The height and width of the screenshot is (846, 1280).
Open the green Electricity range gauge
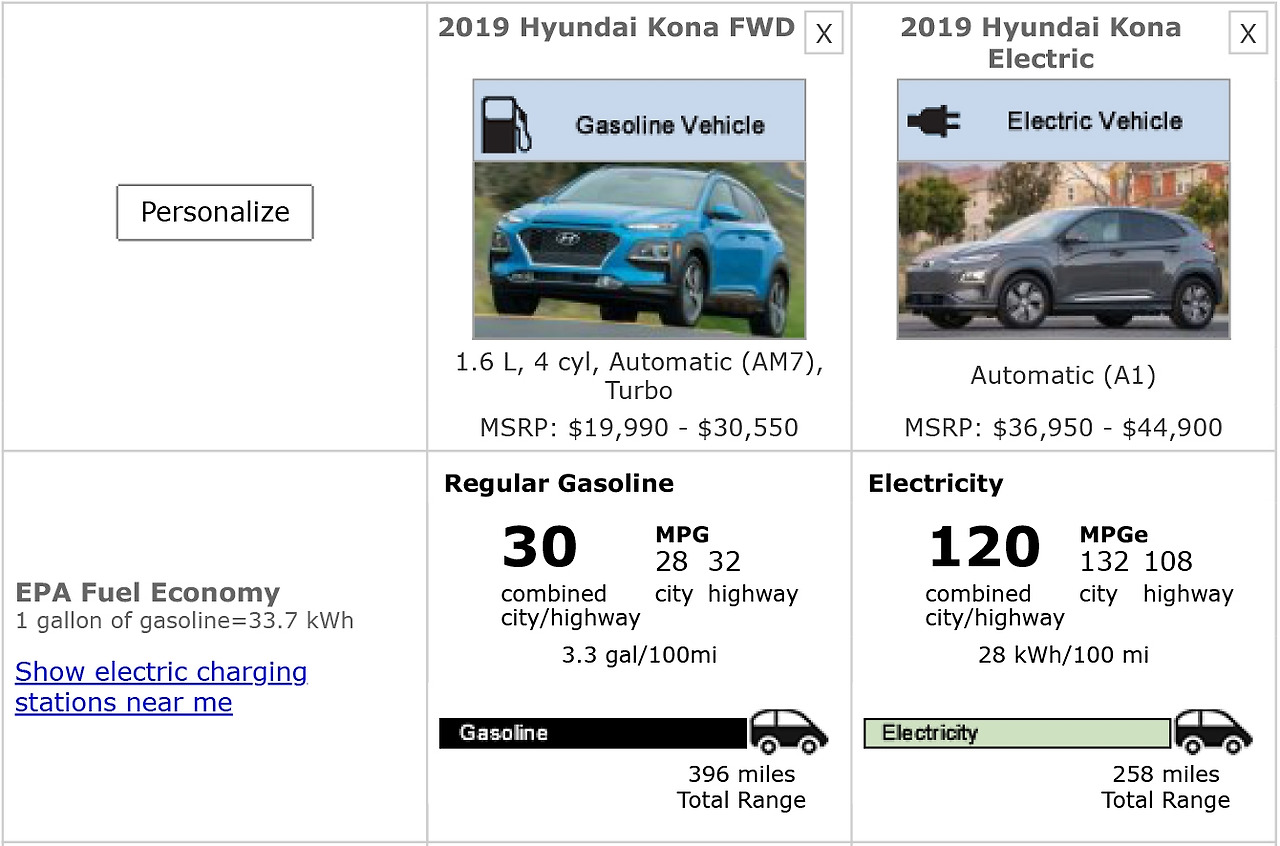click(x=1016, y=733)
